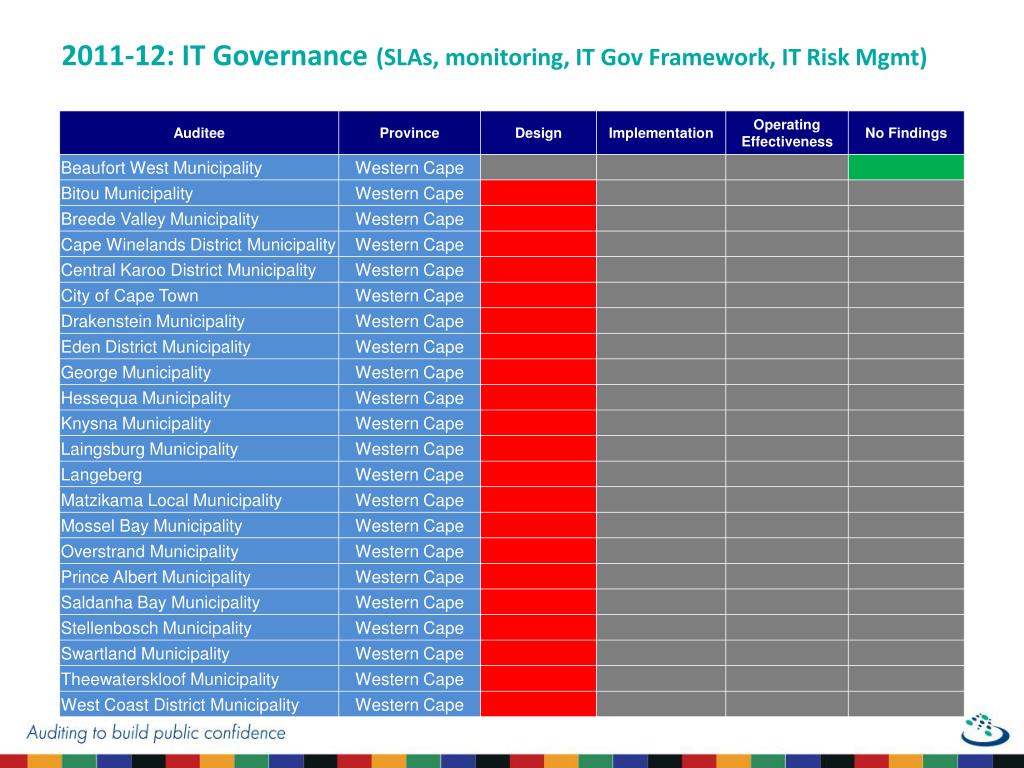This screenshot has height=768, width=1024.
Task: Click the red Design cell for Knysna Municipality
Action: (x=538, y=423)
